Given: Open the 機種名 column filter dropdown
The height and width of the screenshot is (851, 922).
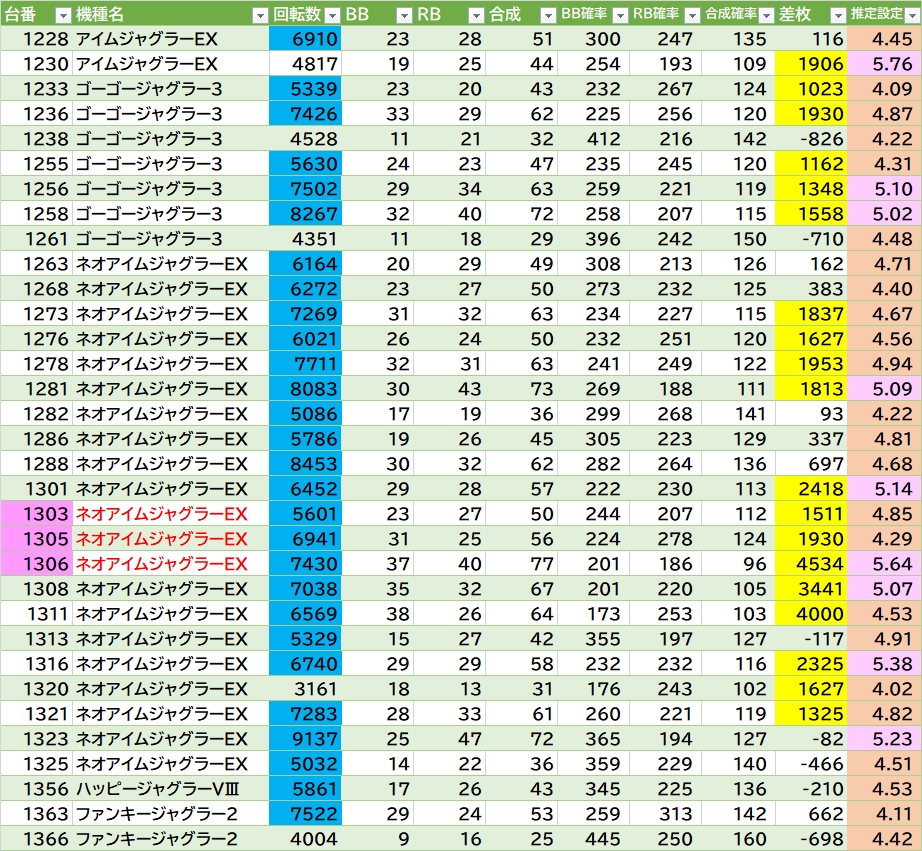Looking at the screenshot, I should 259,15.
